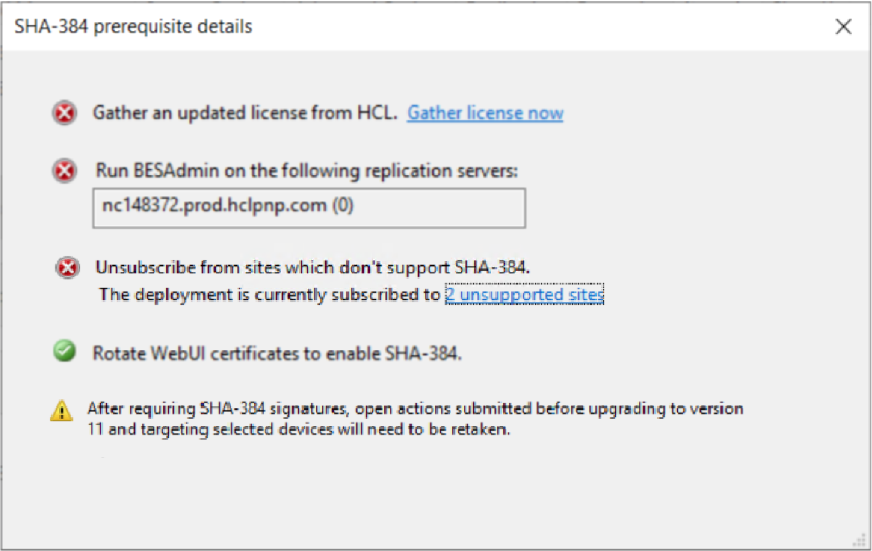Click the deployment is currently subscribed to text
The height and width of the screenshot is (551, 872).
coord(270,295)
